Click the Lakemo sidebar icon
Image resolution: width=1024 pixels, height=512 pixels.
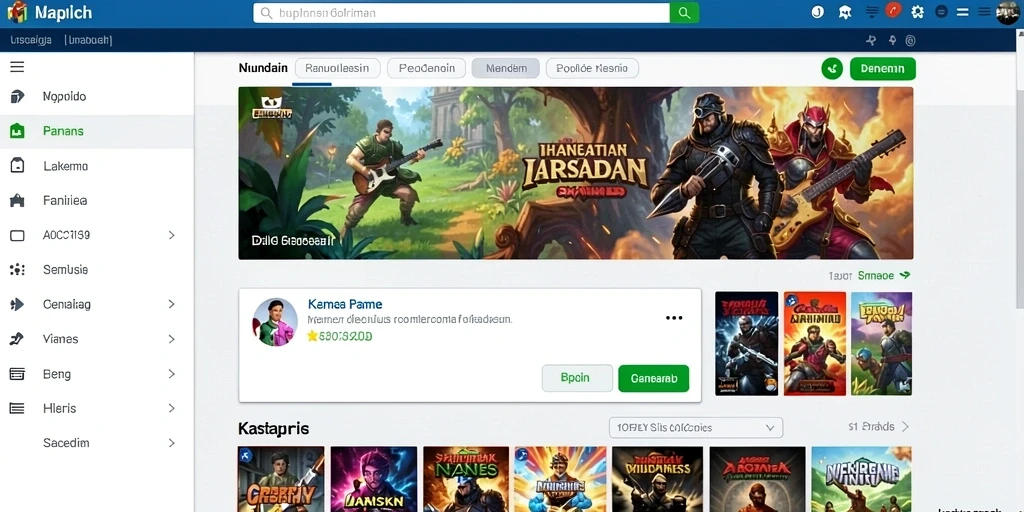coord(17,166)
